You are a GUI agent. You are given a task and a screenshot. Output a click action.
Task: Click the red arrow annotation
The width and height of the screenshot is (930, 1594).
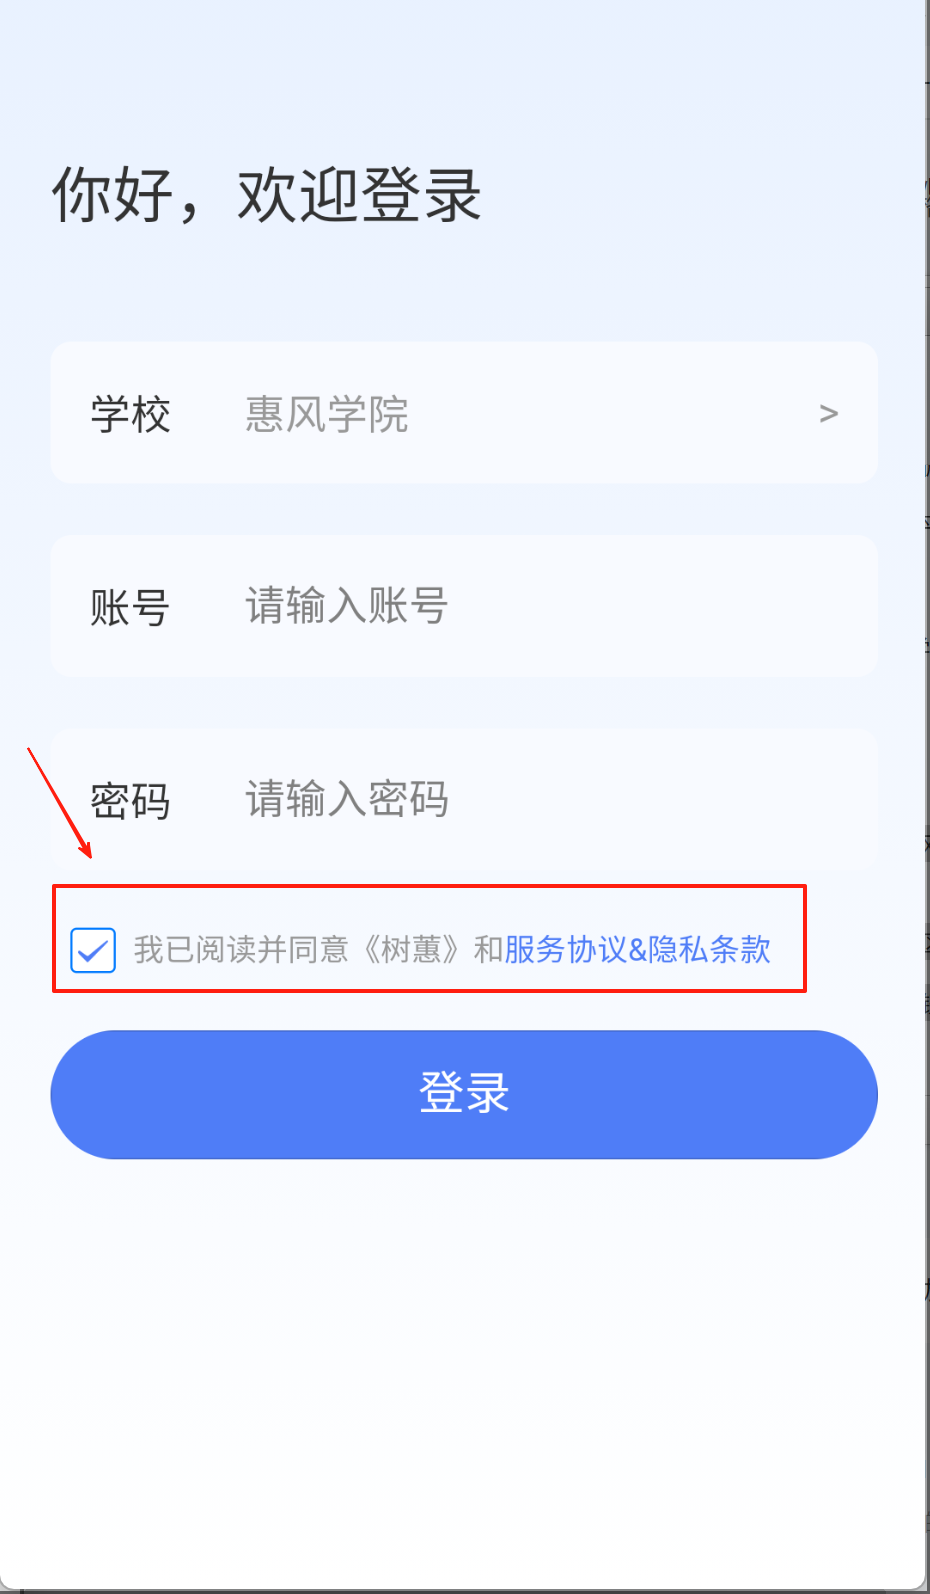[x=59, y=802]
